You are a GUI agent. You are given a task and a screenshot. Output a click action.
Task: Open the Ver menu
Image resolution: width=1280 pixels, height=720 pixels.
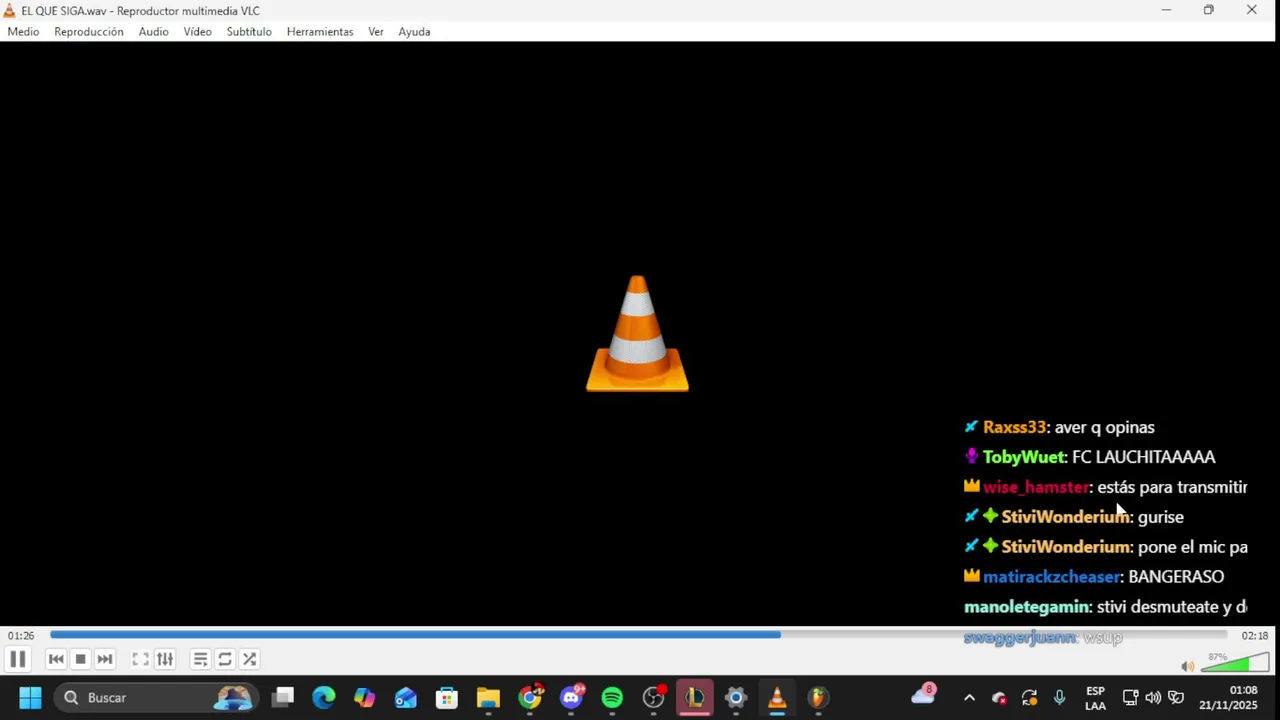[x=376, y=32]
